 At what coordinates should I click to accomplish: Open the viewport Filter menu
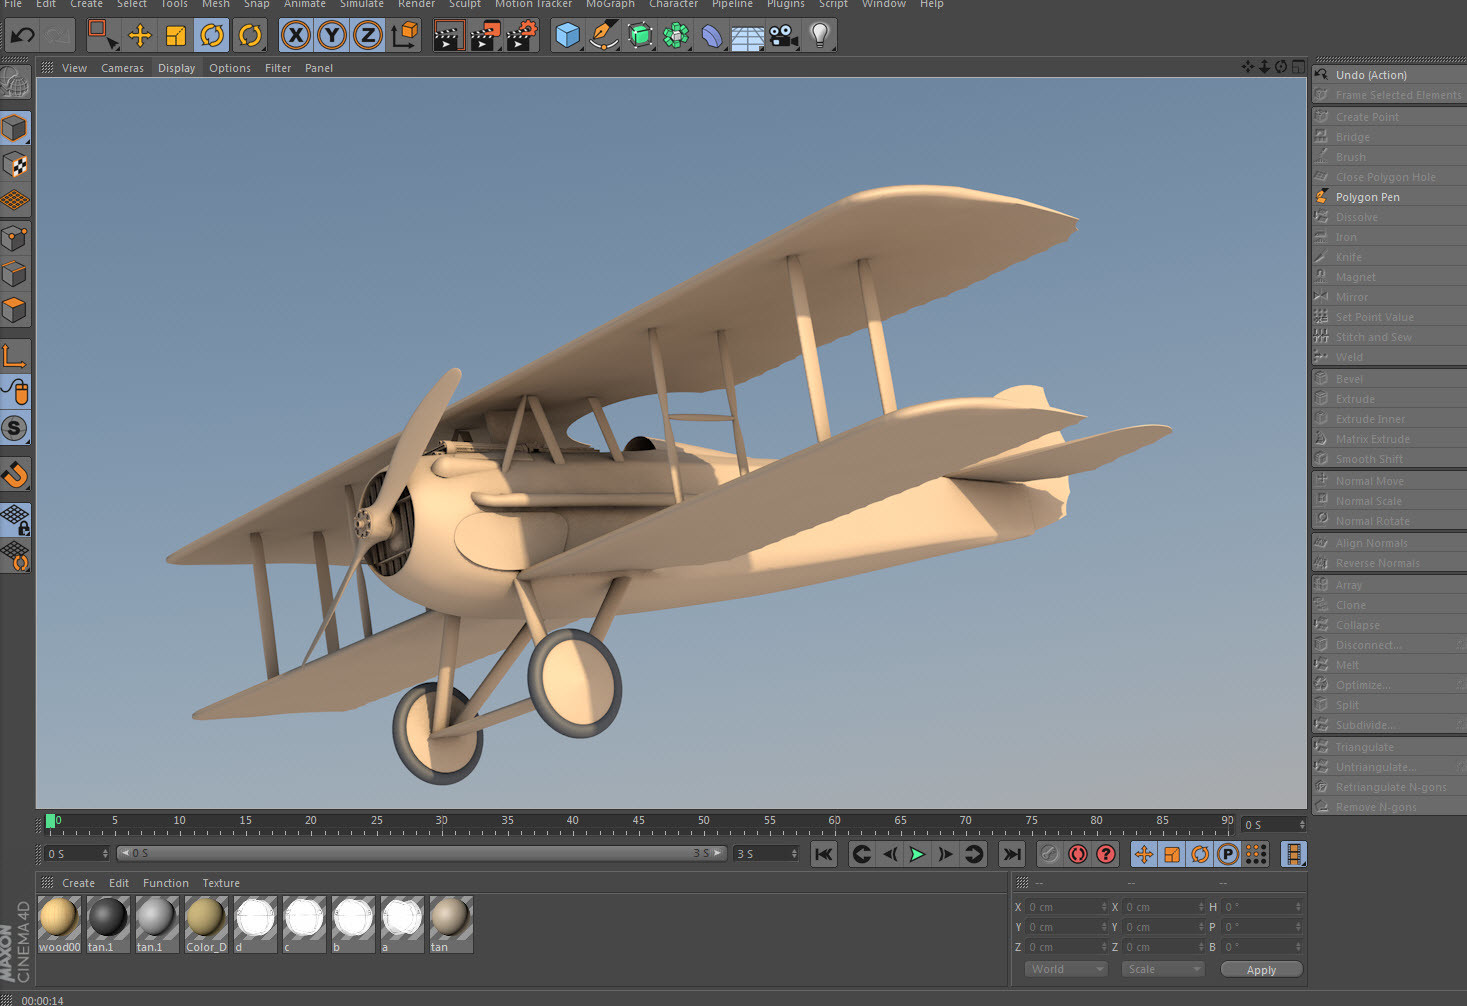pyautogui.click(x=278, y=68)
